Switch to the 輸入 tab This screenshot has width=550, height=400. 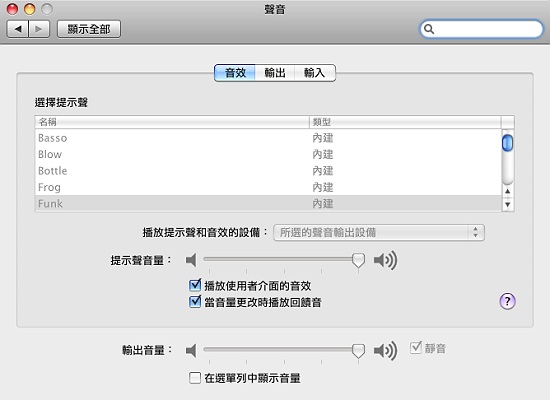point(315,73)
